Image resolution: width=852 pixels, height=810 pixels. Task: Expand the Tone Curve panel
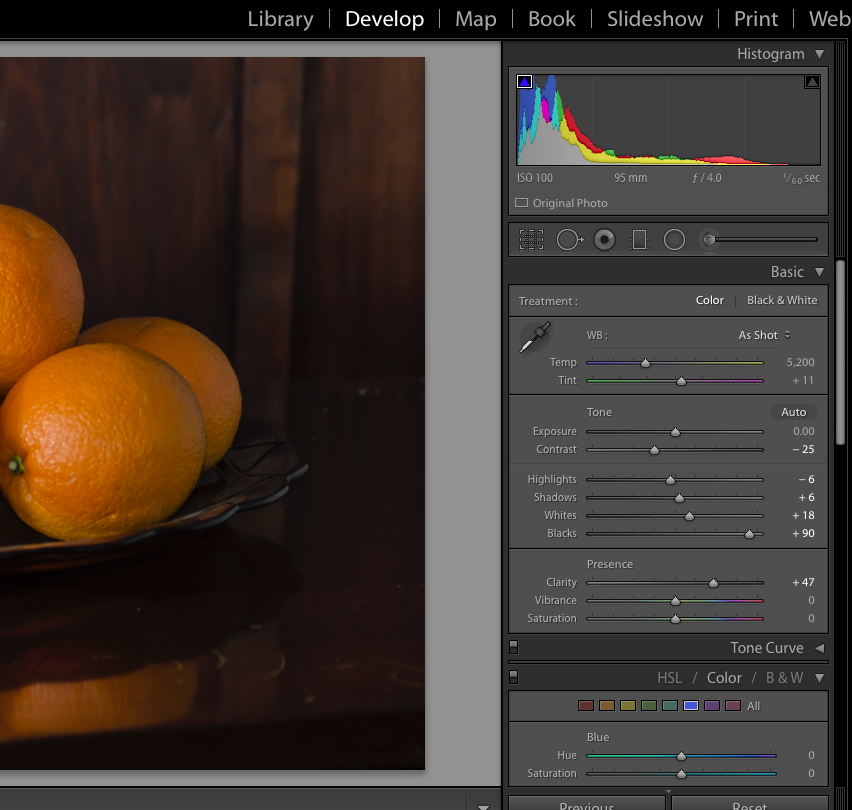point(820,648)
